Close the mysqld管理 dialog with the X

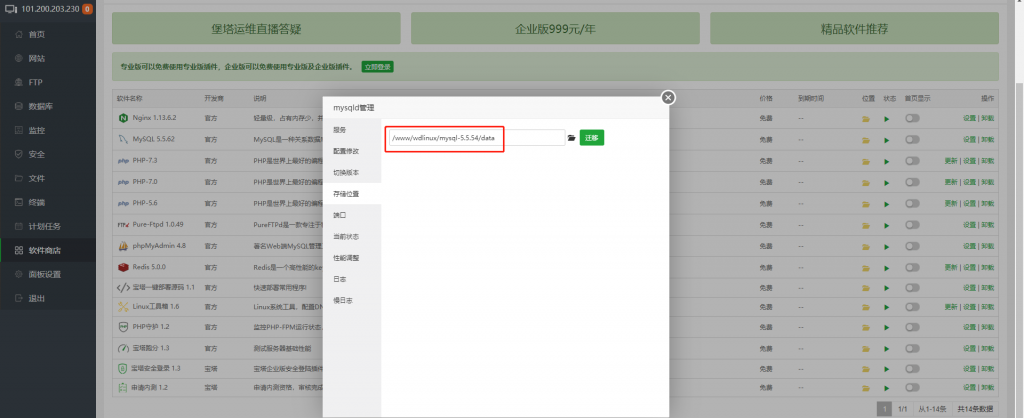pyautogui.click(x=667, y=97)
